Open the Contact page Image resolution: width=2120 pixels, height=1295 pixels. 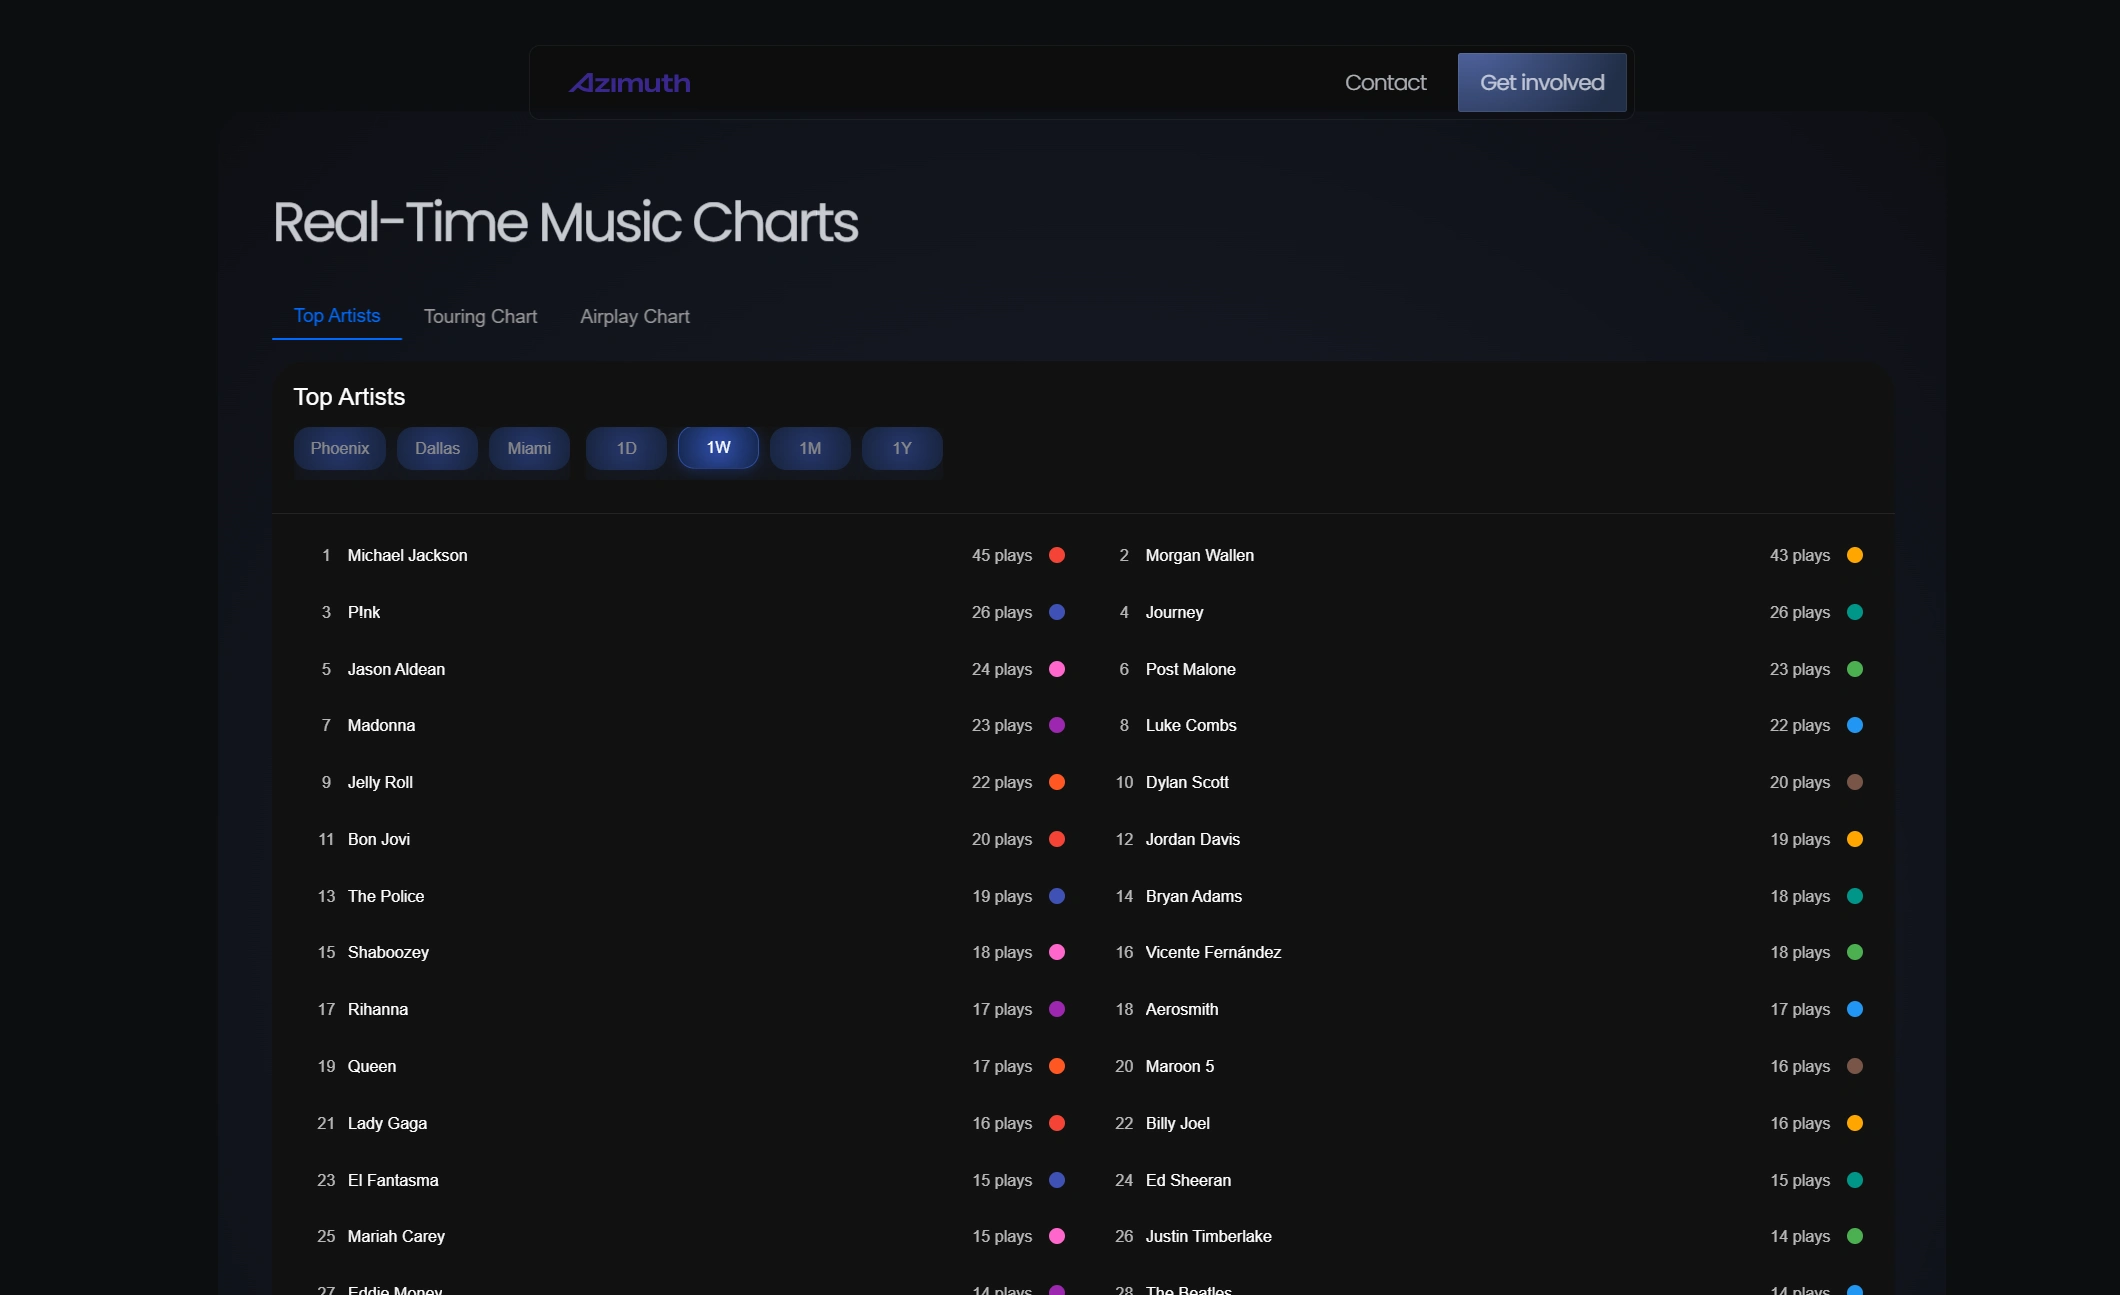1385,83
